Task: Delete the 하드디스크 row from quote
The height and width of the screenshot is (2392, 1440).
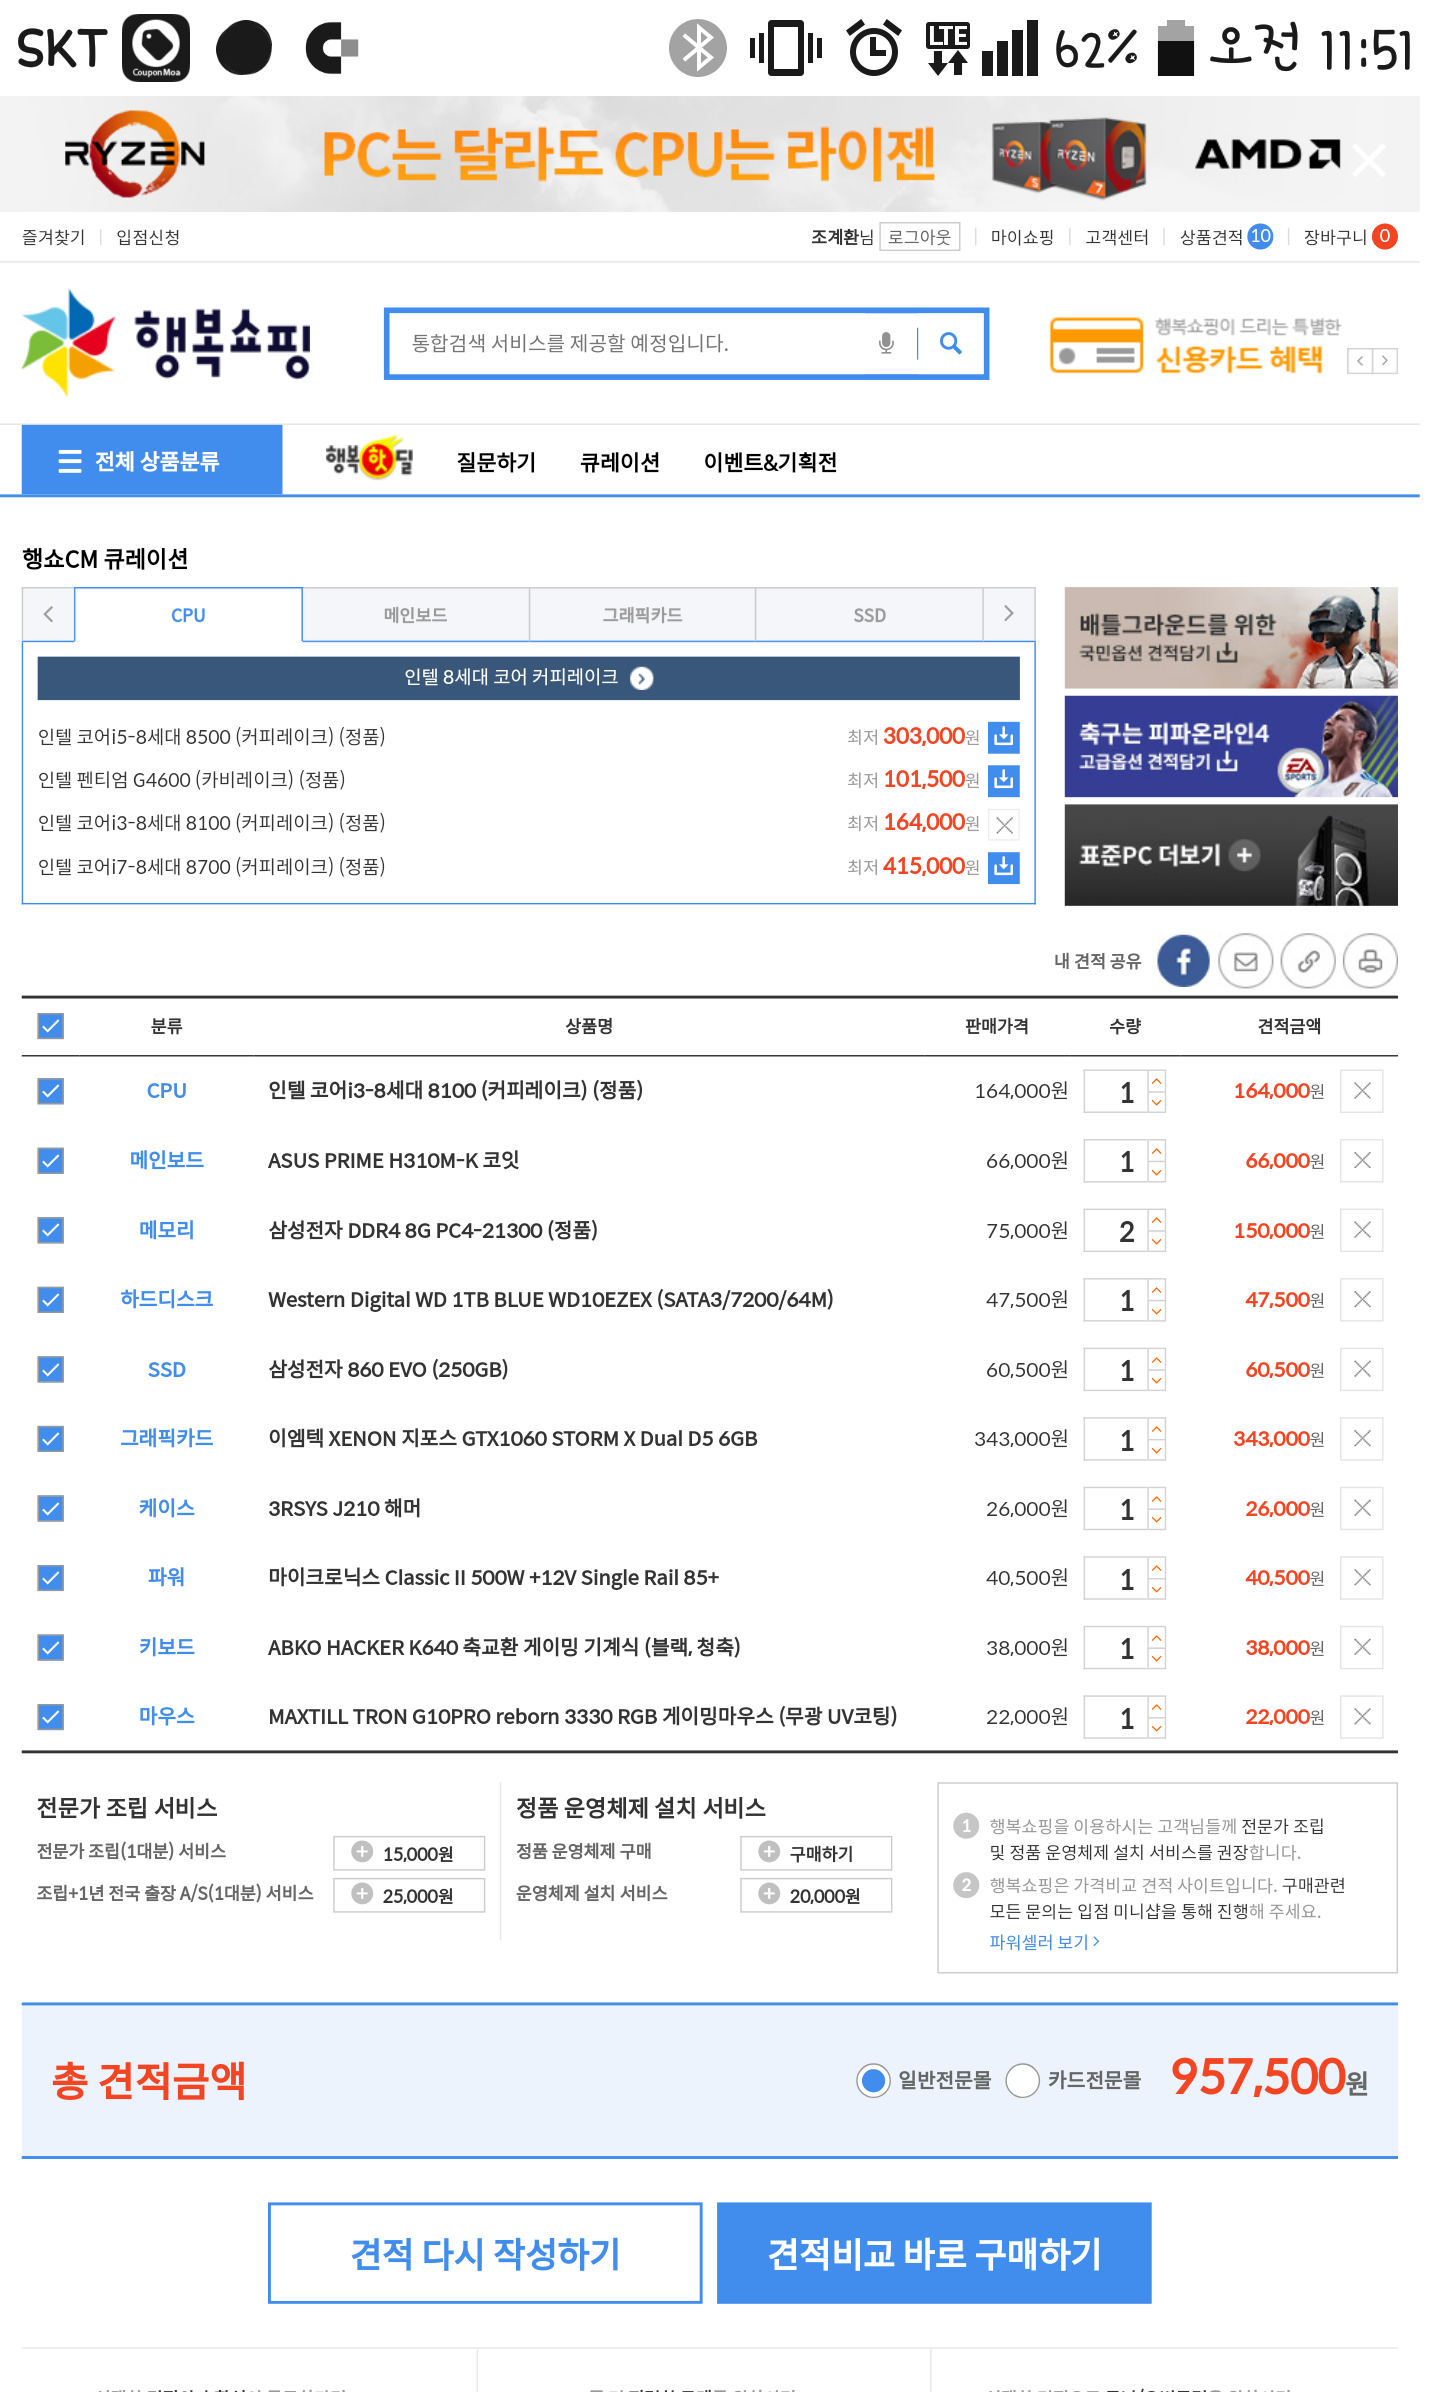Action: tap(1362, 1300)
